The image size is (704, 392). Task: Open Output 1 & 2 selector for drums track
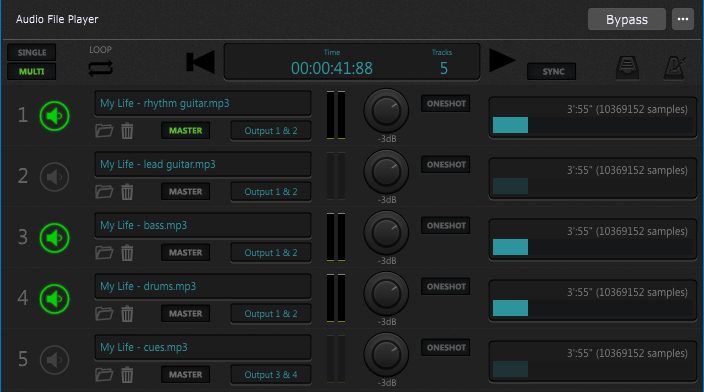(271, 313)
